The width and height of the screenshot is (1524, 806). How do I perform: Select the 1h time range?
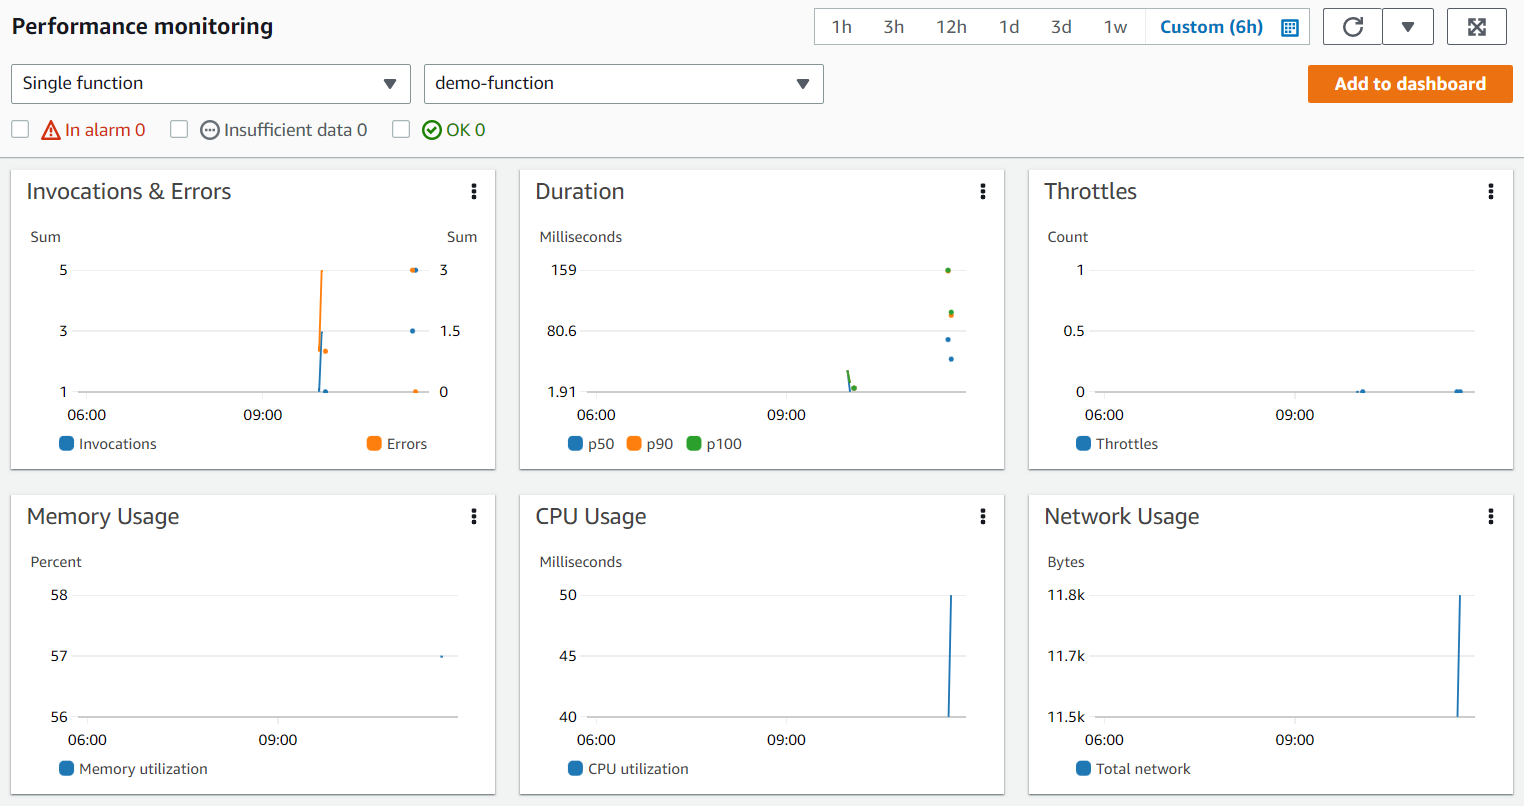(842, 27)
